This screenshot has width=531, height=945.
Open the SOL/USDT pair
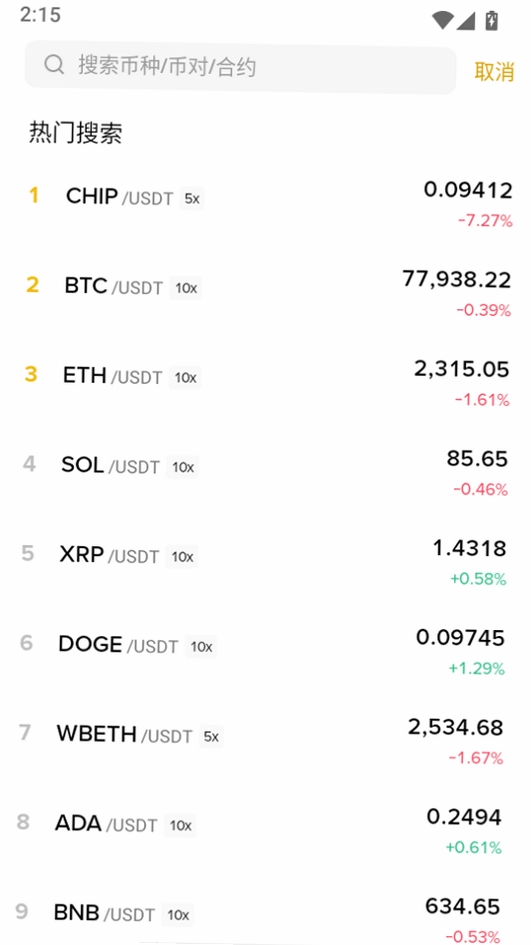(265, 474)
